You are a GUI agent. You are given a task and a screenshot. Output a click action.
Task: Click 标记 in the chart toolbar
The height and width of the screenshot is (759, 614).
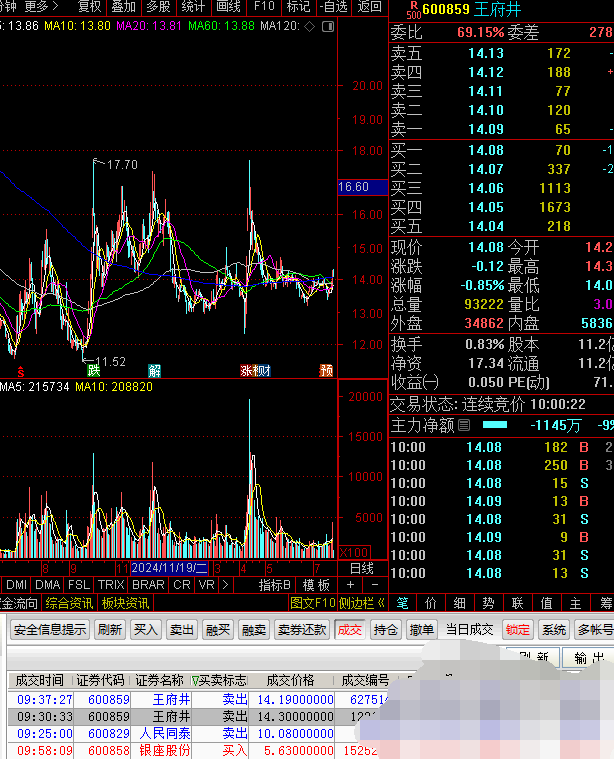coord(298,7)
